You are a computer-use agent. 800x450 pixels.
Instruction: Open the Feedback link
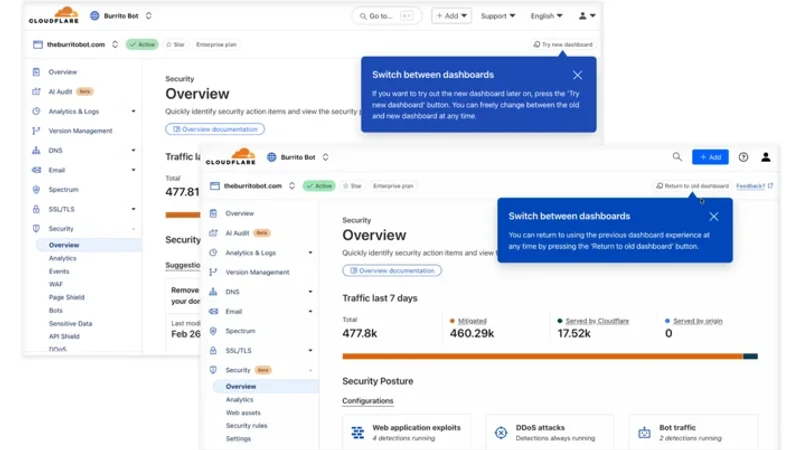pos(754,186)
